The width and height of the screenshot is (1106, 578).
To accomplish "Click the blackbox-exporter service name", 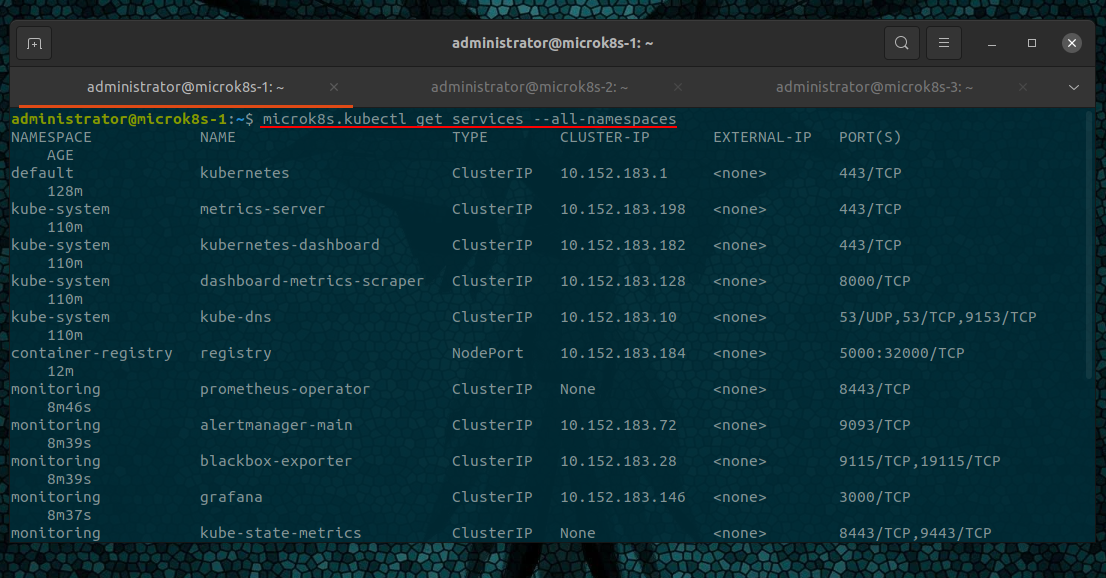I will click(x=276, y=461).
